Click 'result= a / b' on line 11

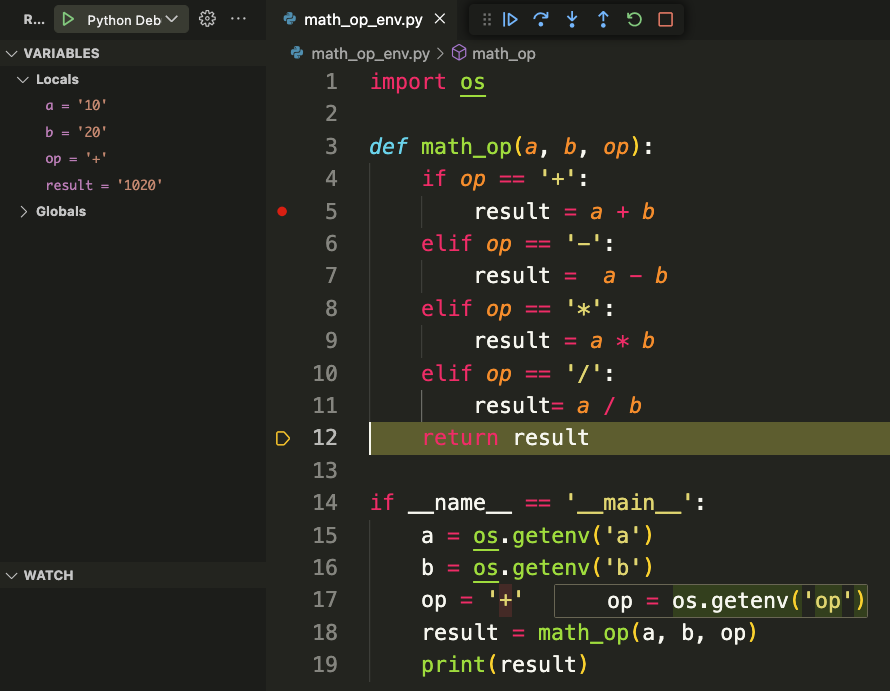[558, 406]
